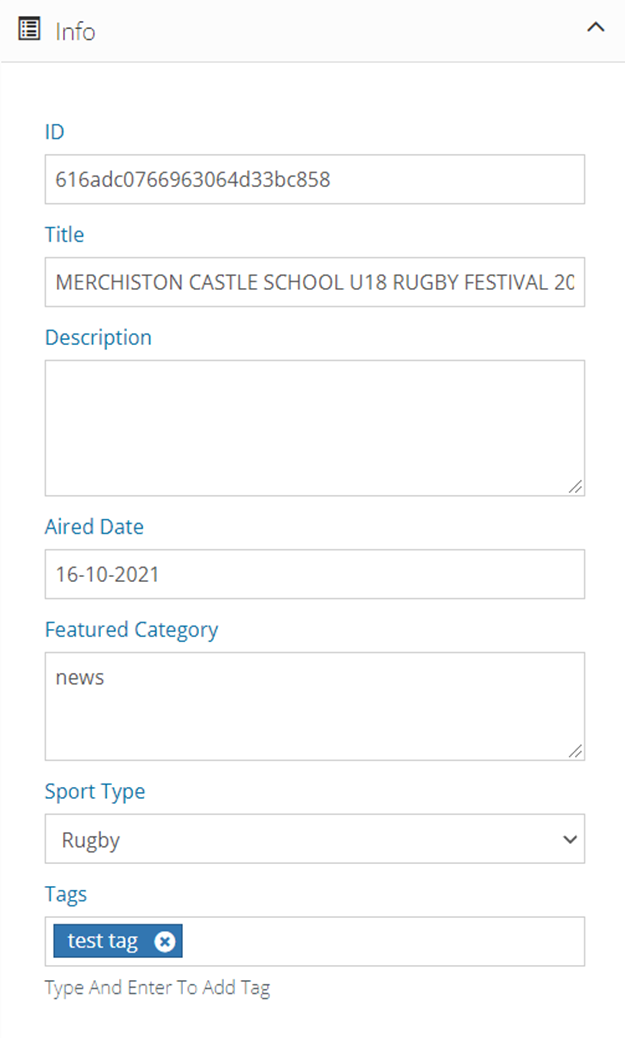Click the Title field label
This screenshot has width=625, height=1038.
[x=65, y=235]
